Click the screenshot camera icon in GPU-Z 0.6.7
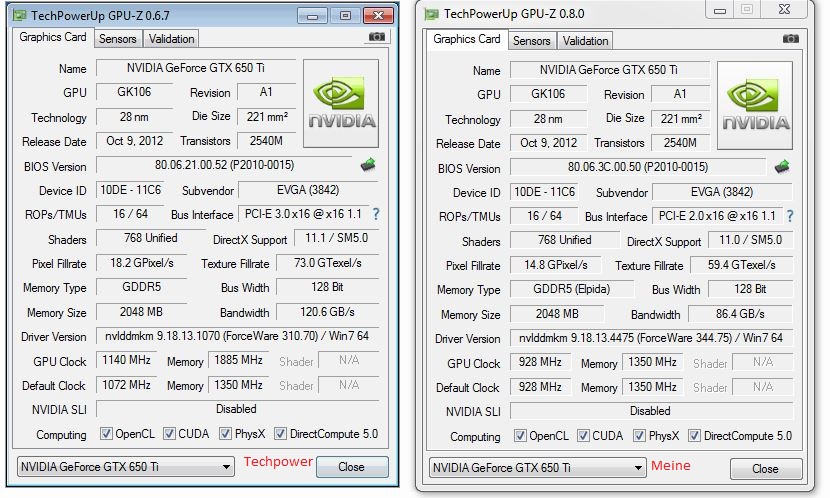This screenshot has width=830, height=498. pyautogui.click(x=376, y=37)
